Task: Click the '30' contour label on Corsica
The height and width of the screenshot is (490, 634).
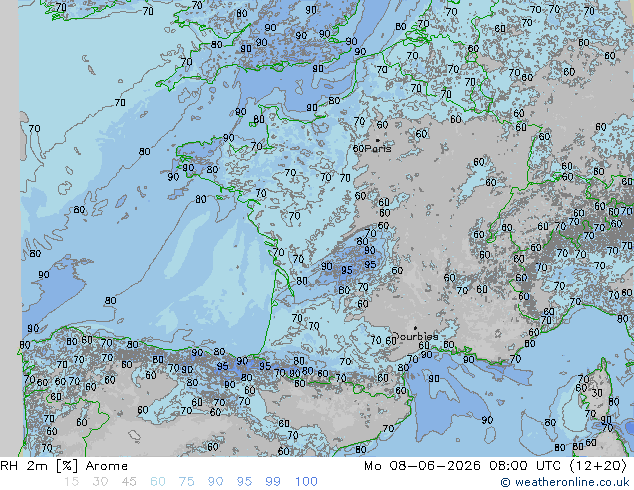Action: pyautogui.click(x=597, y=393)
